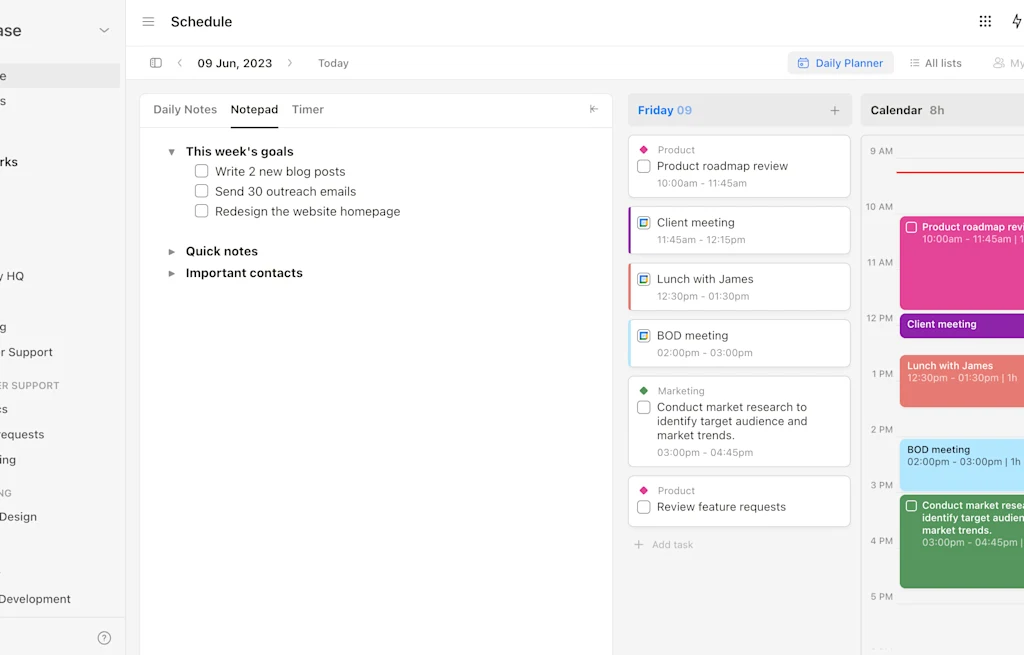Click calendar icon on BOD meeting card

tap(643, 336)
